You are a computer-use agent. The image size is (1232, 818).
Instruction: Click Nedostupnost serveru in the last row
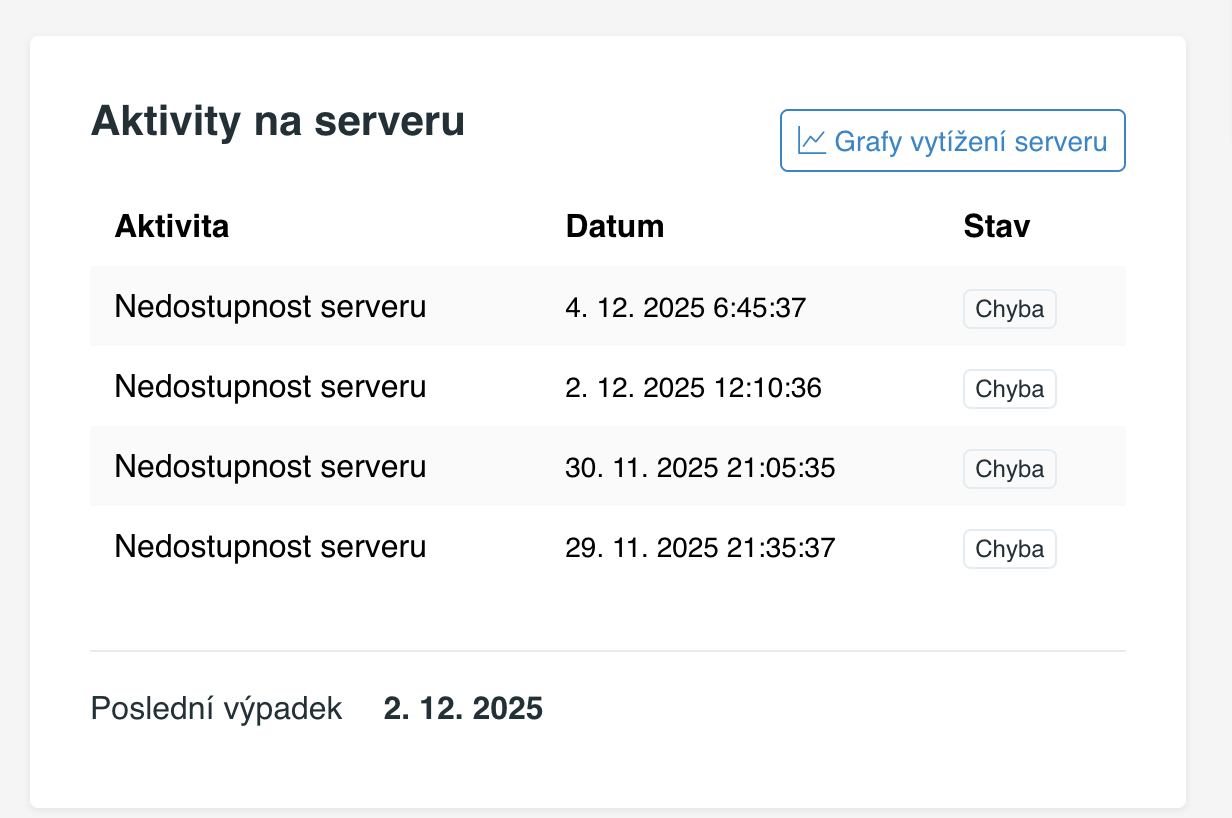270,547
